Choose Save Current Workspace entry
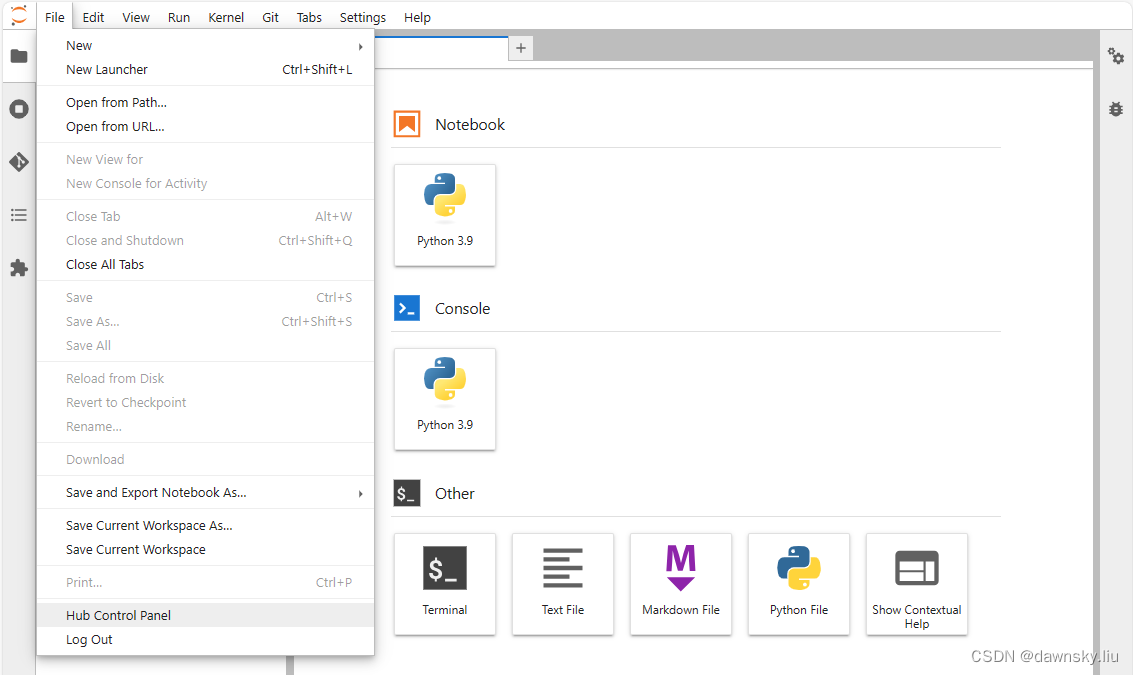Viewport: 1133px width, 675px height. [205, 549]
